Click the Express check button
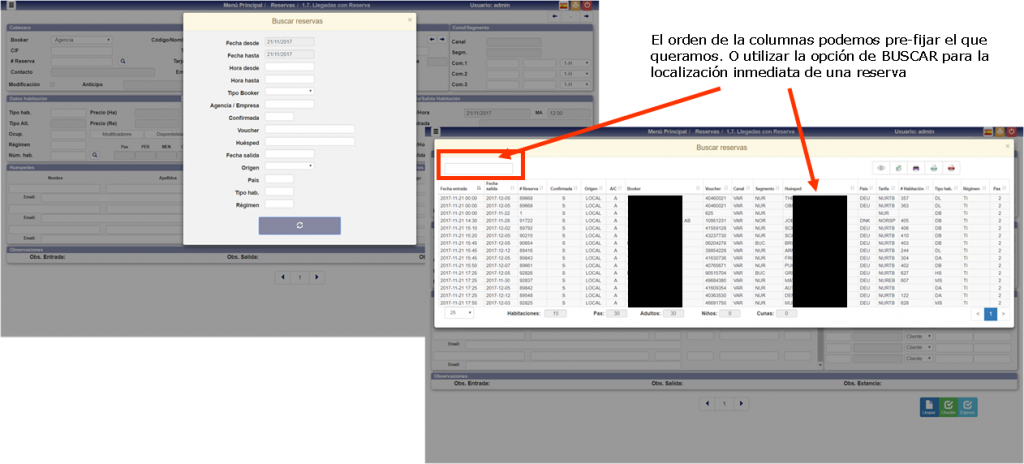 coord(969,406)
